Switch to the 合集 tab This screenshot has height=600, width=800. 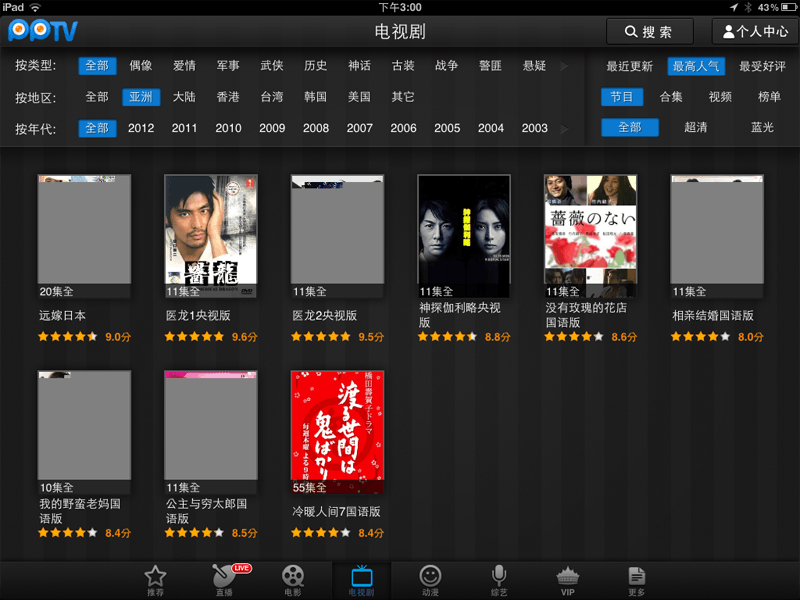[x=671, y=97]
